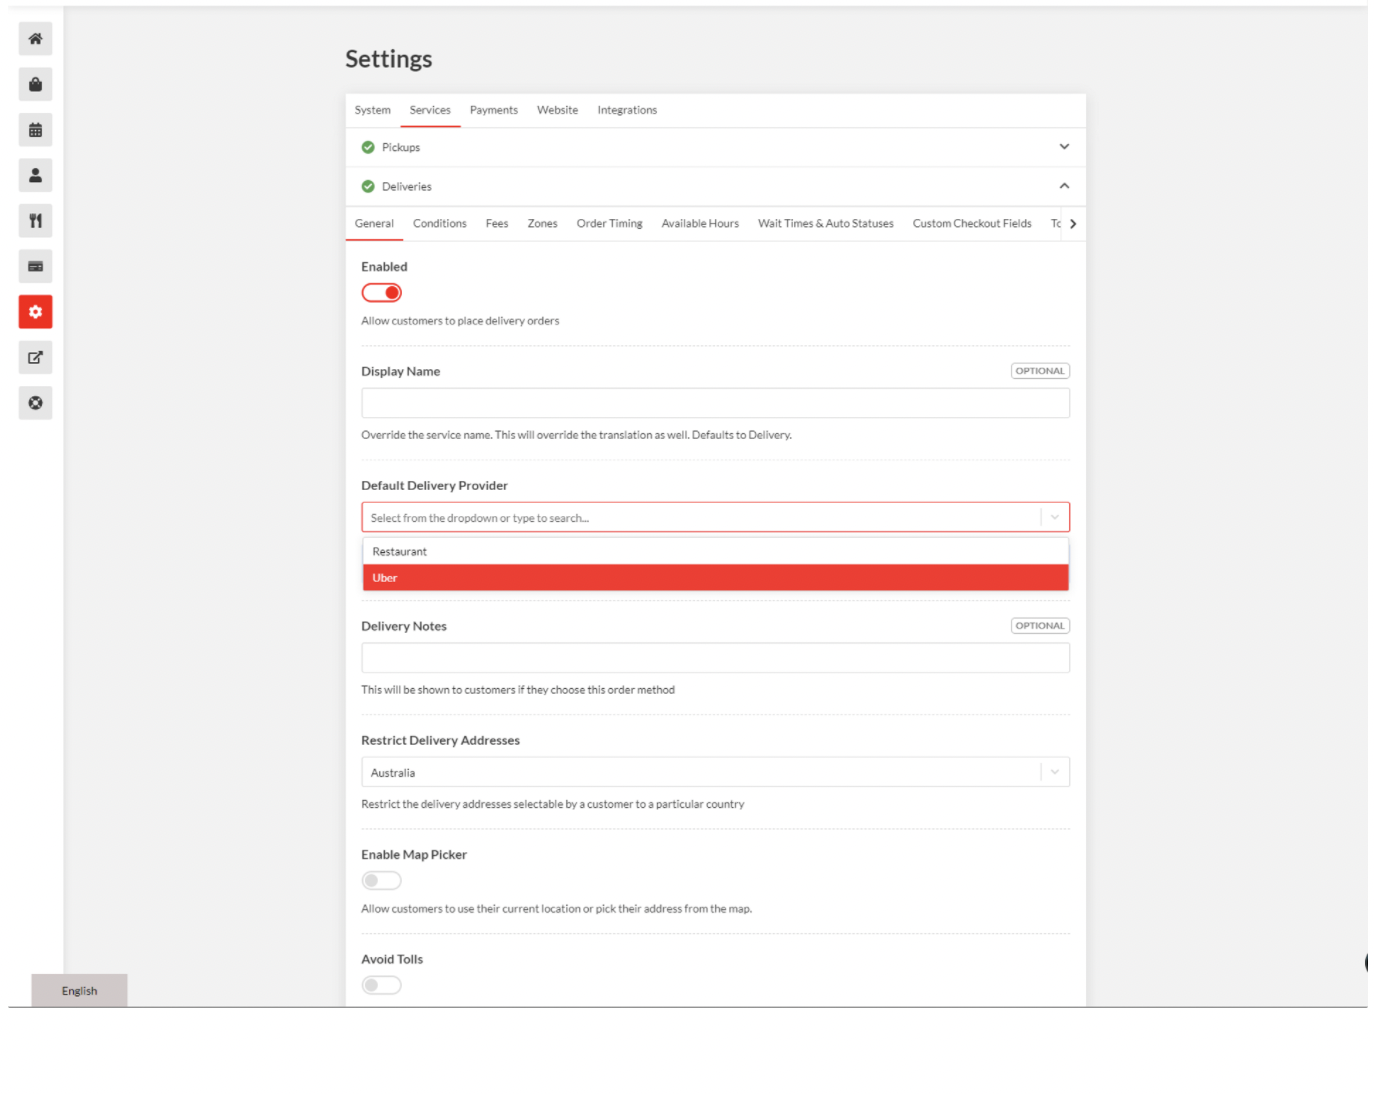Collapse the Deliveries section chevron
The image size is (1374, 1094).
pos(1063,186)
